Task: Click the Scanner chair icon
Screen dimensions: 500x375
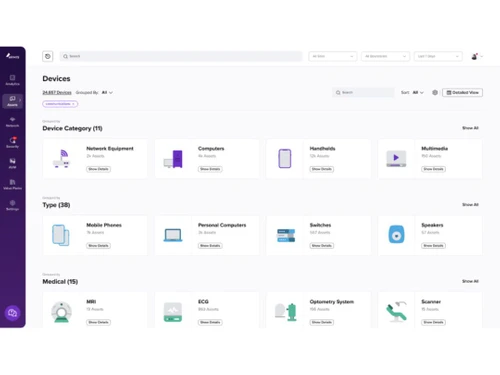Action: [x=397, y=312]
